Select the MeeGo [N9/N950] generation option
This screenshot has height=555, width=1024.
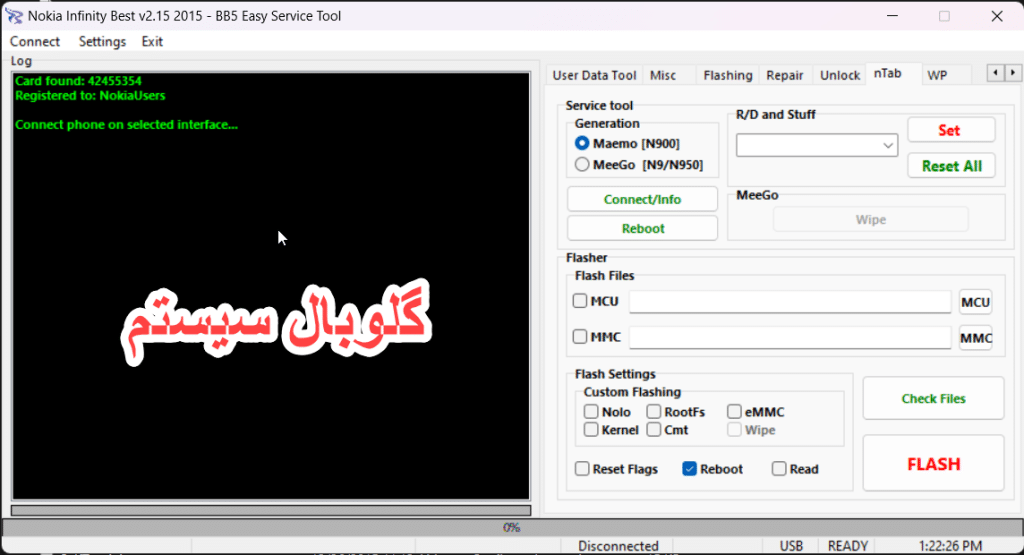(582, 165)
